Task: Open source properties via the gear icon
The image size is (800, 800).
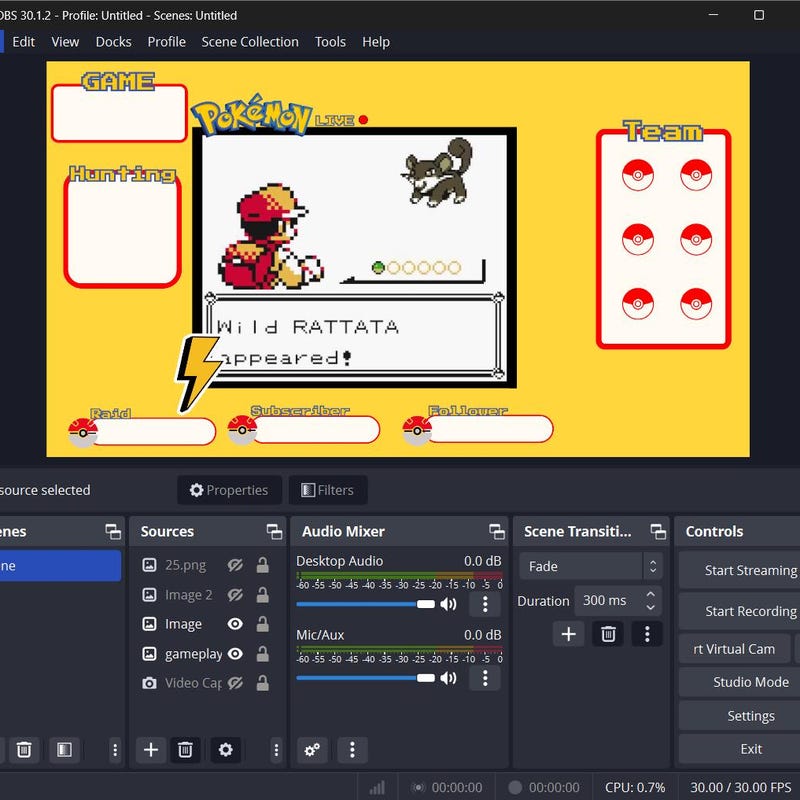Action: (225, 750)
